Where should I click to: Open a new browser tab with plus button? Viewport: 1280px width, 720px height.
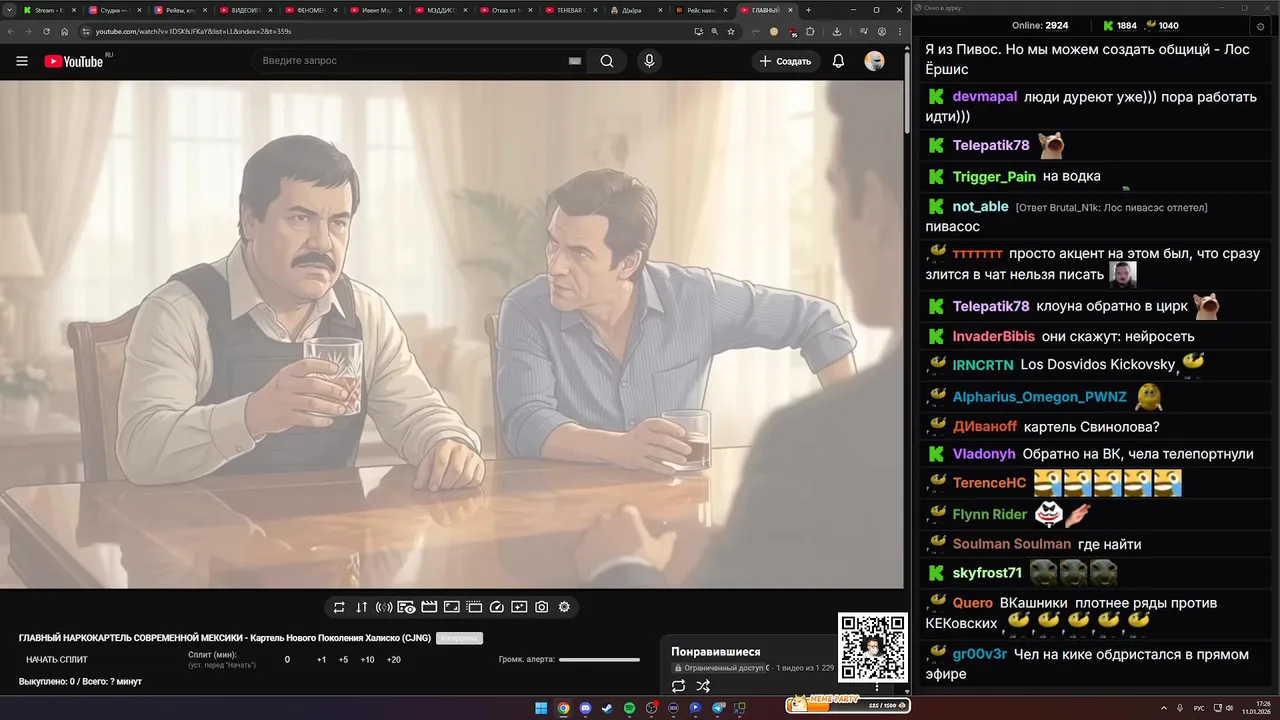(808, 10)
